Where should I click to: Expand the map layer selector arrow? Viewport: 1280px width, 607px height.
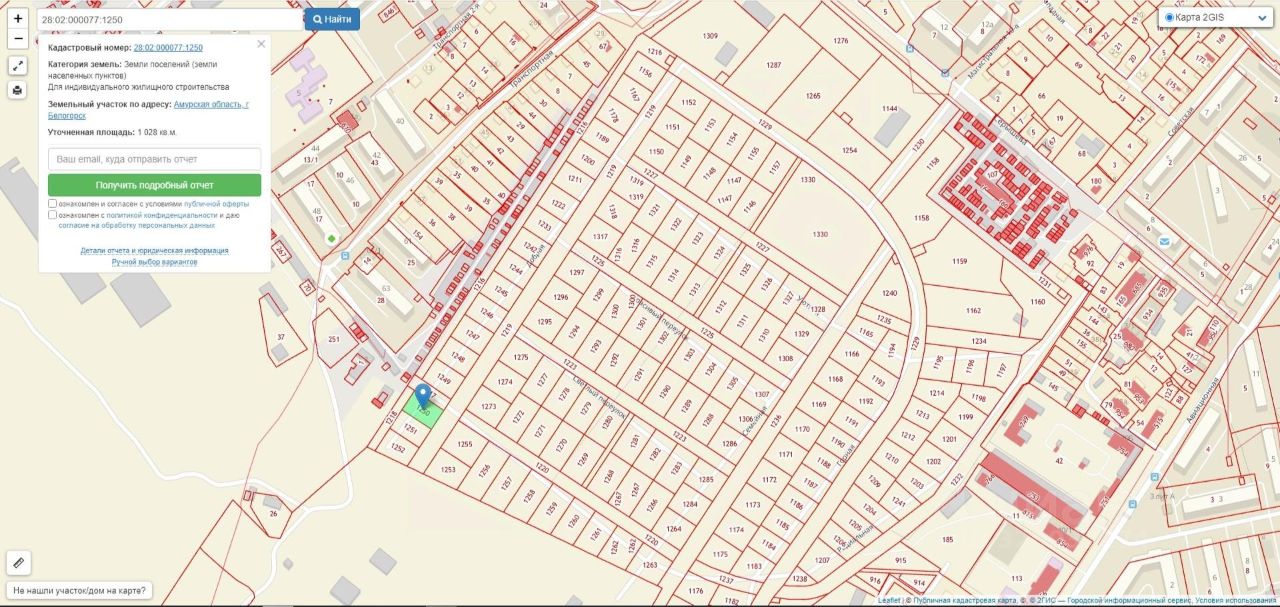(1260, 18)
